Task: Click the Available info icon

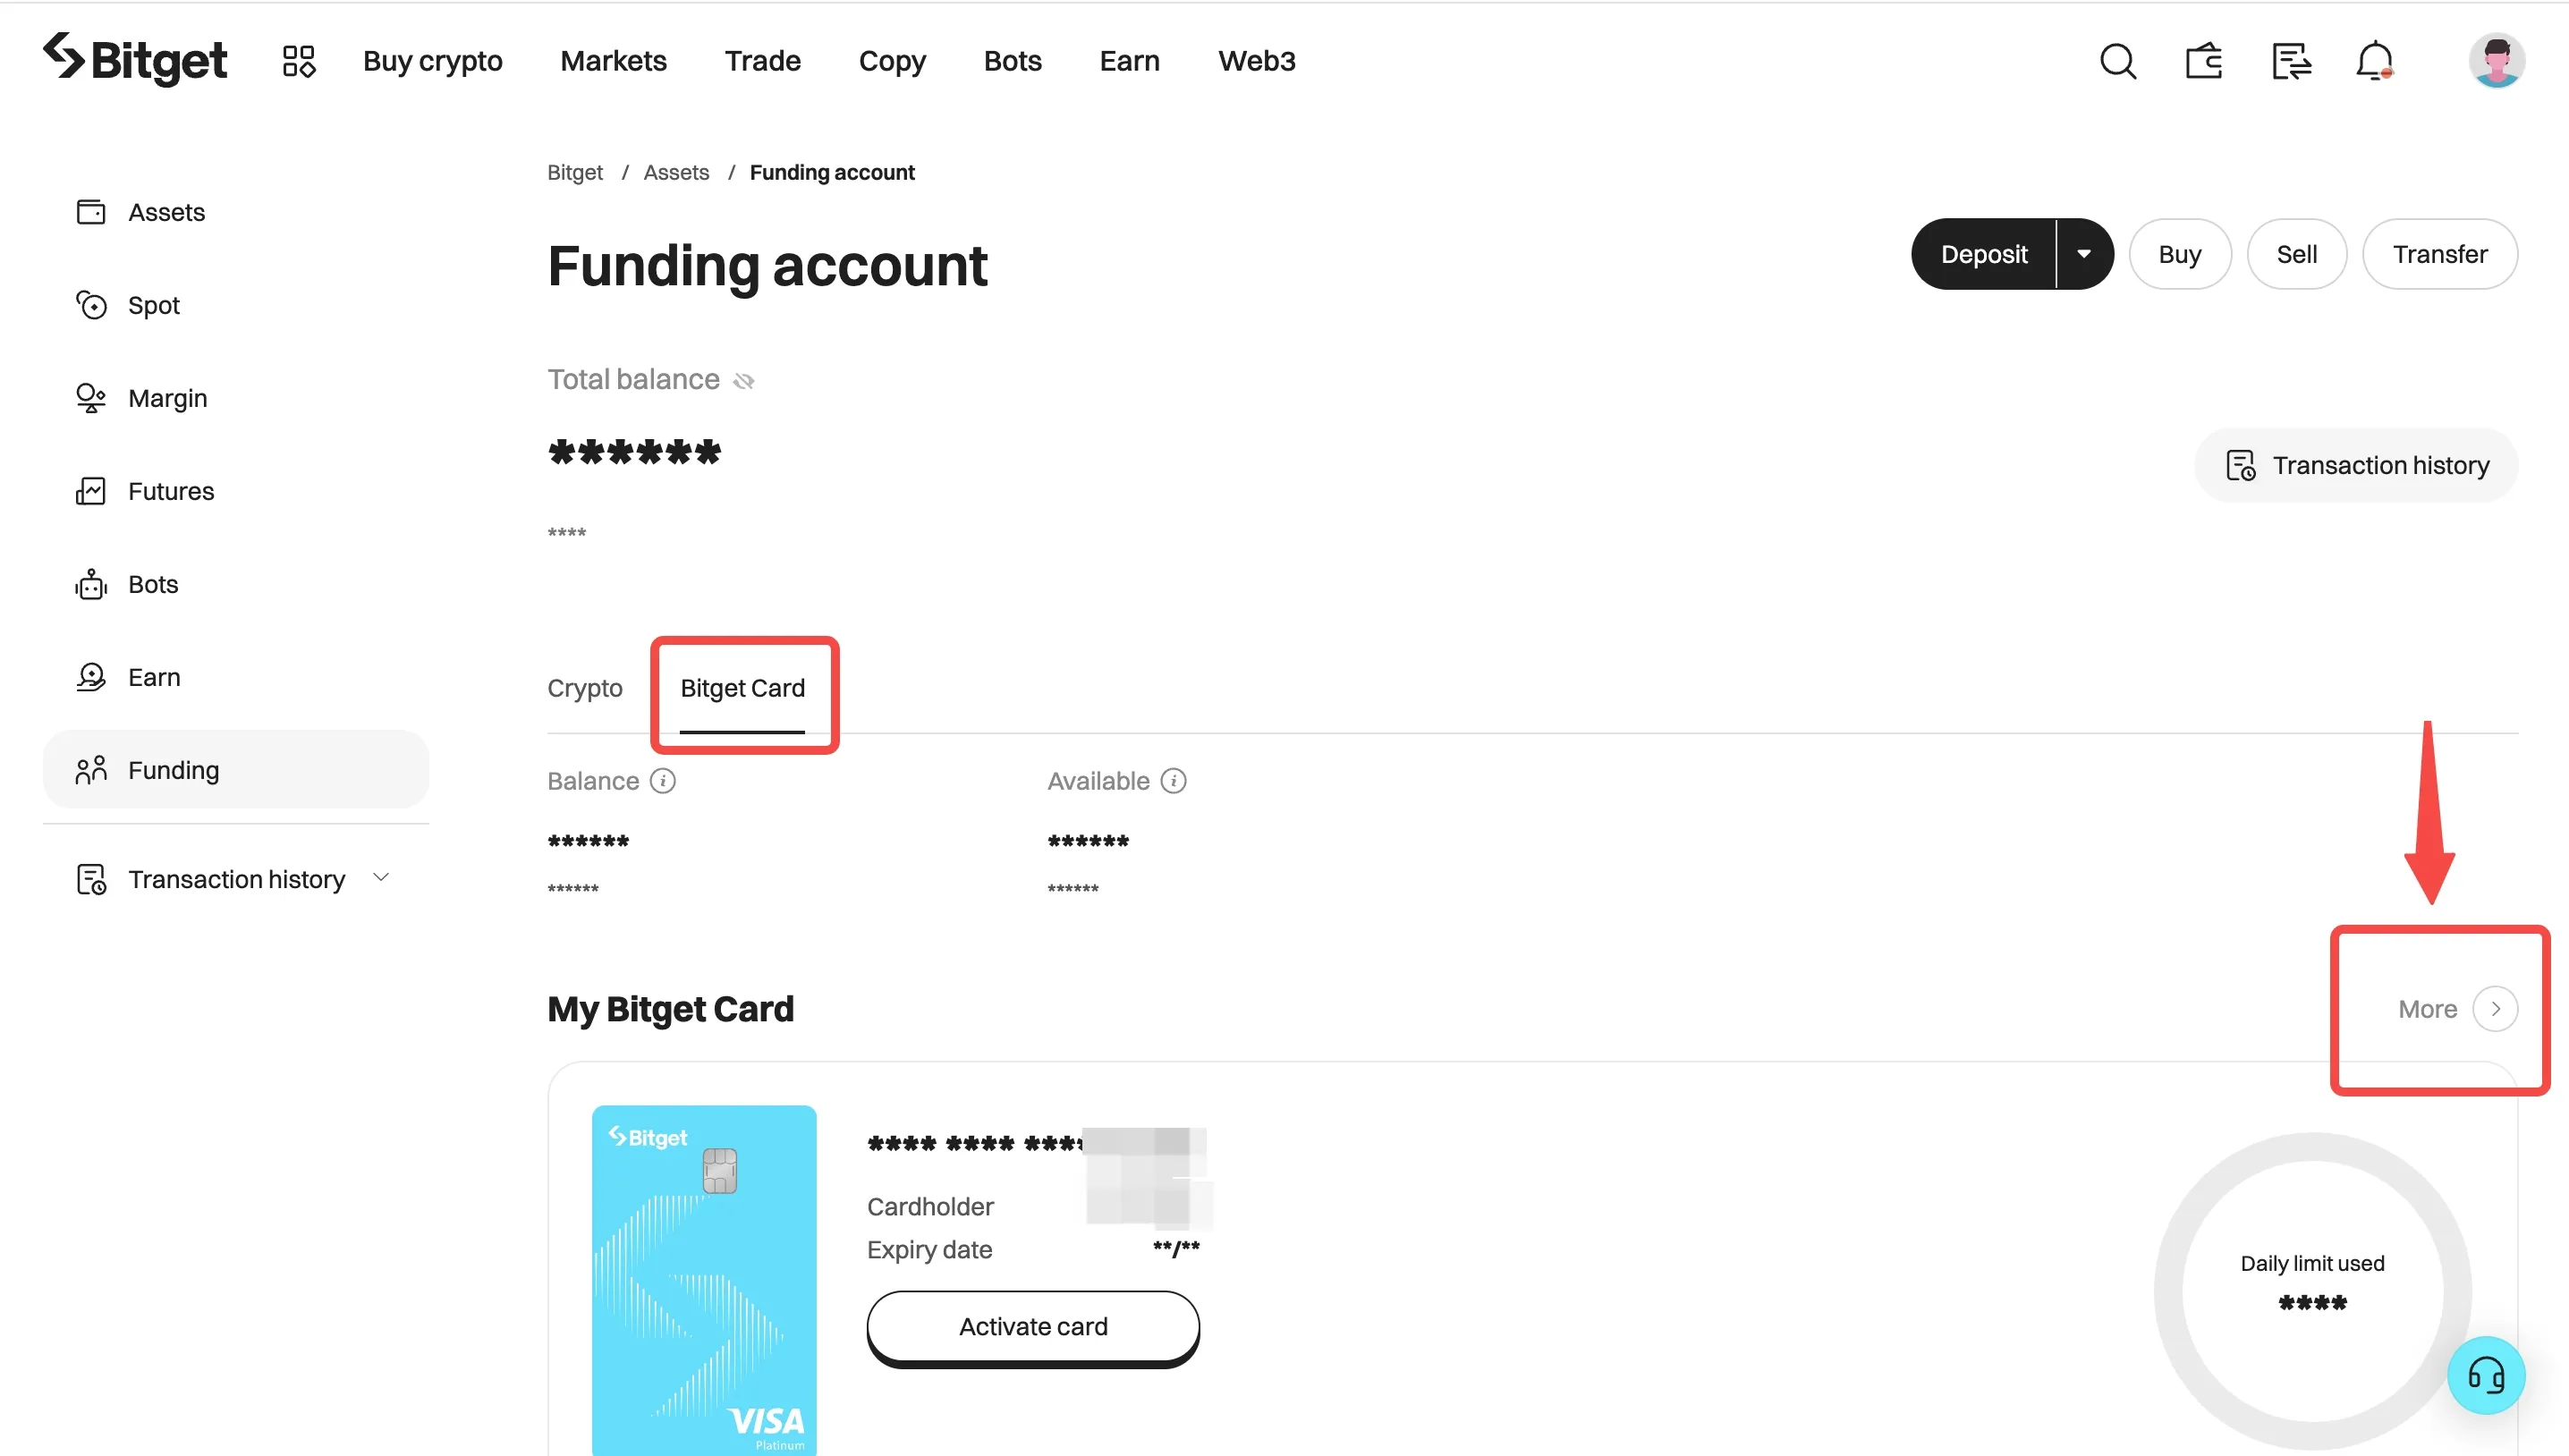Action: (1173, 781)
